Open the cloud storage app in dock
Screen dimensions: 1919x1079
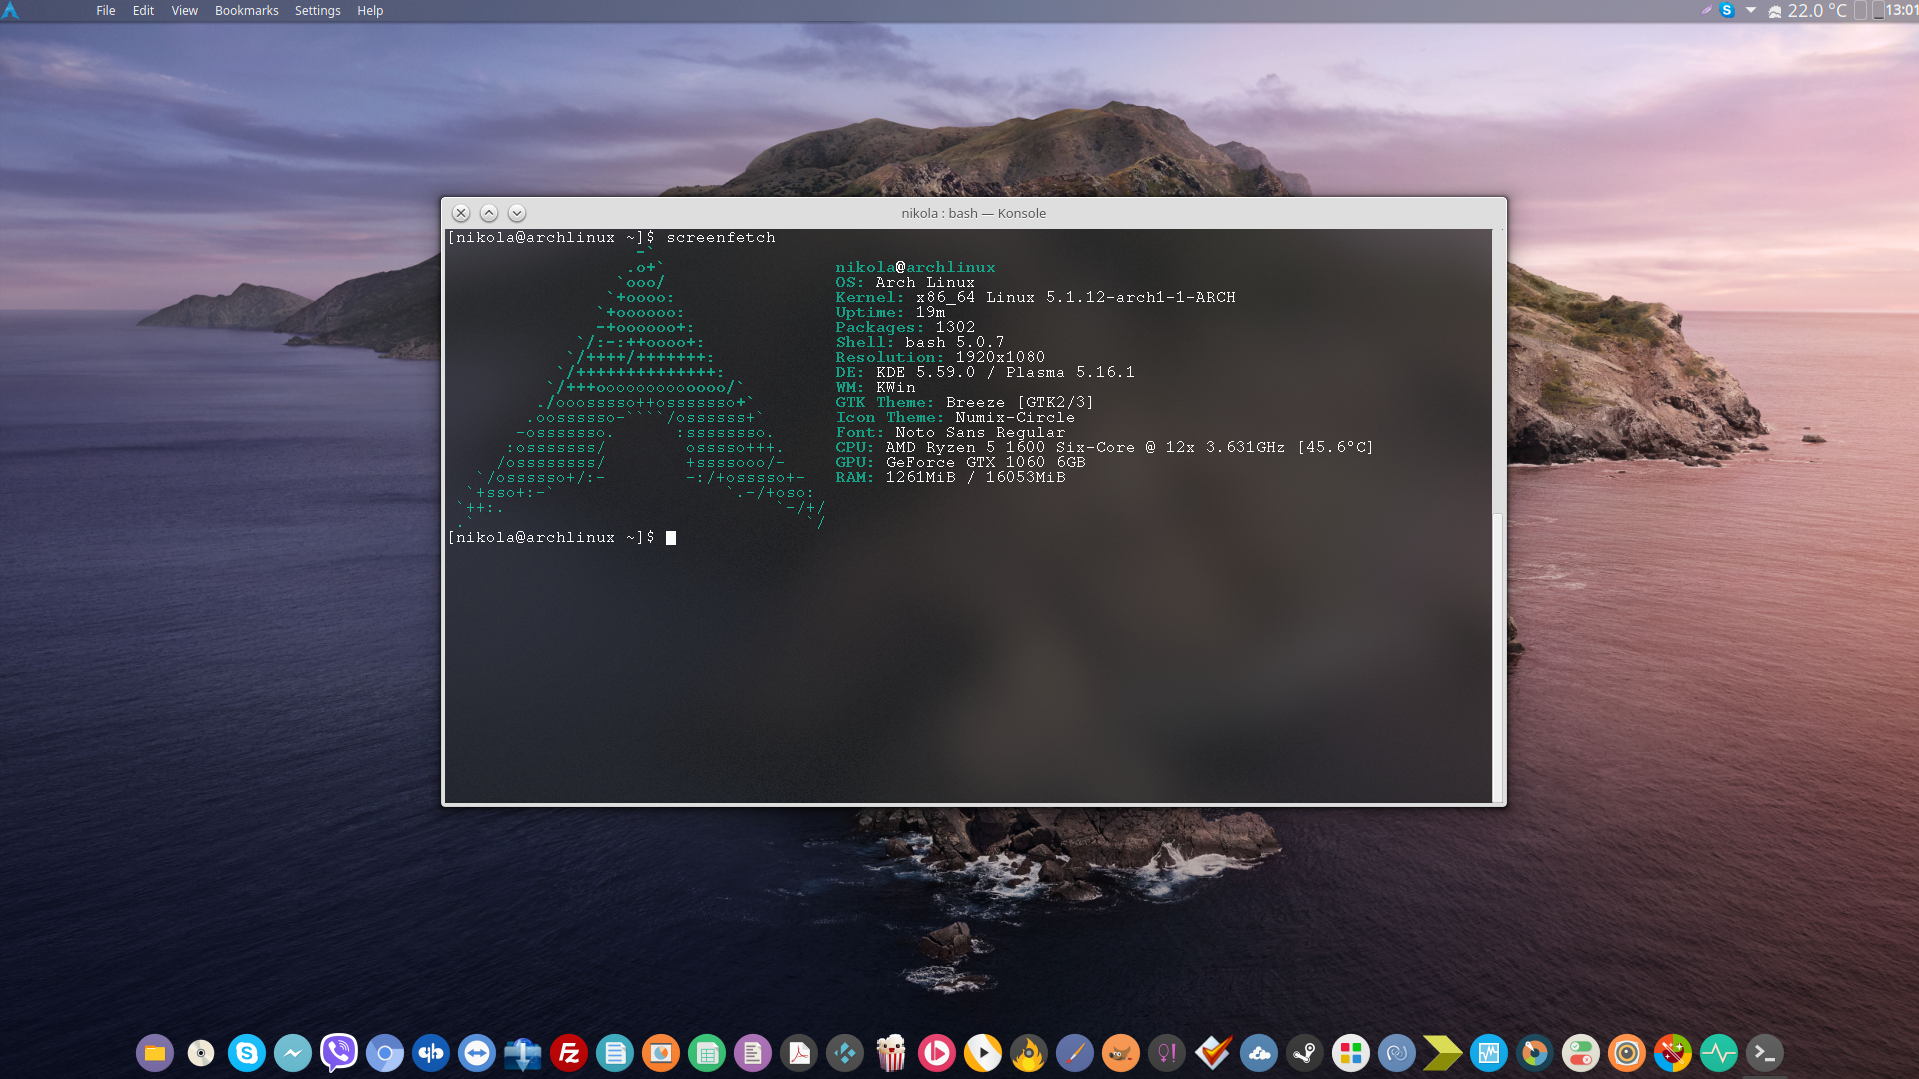pos(1259,1052)
